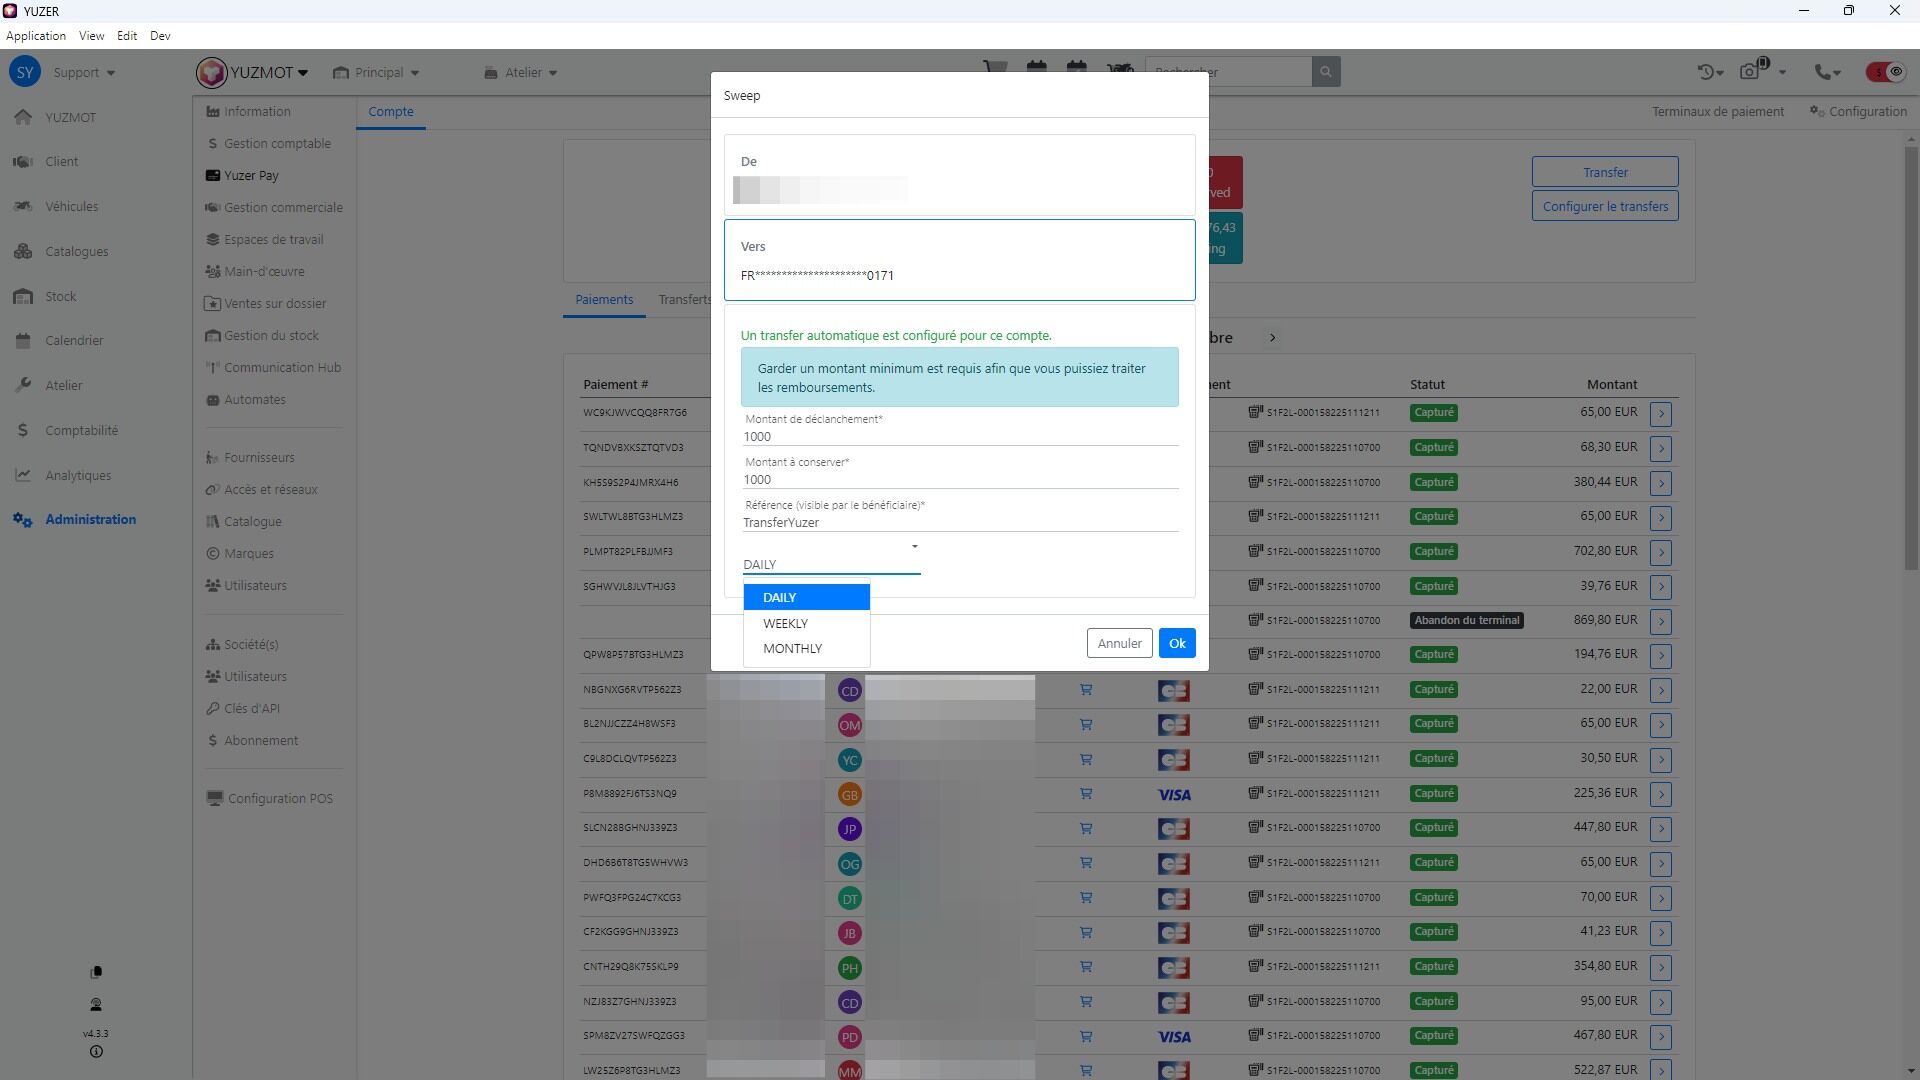Select DAILY frequency option
1920x1080 pixels.
click(806, 598)
